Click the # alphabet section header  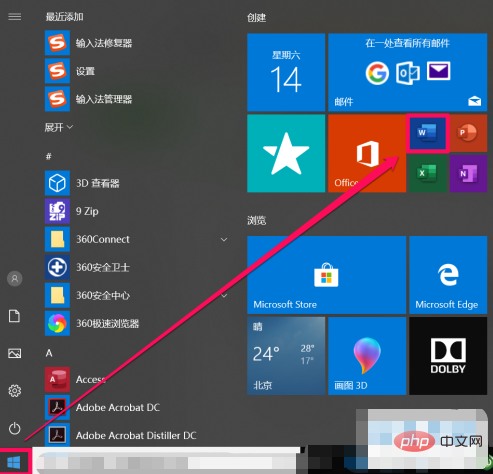[49, 156]
